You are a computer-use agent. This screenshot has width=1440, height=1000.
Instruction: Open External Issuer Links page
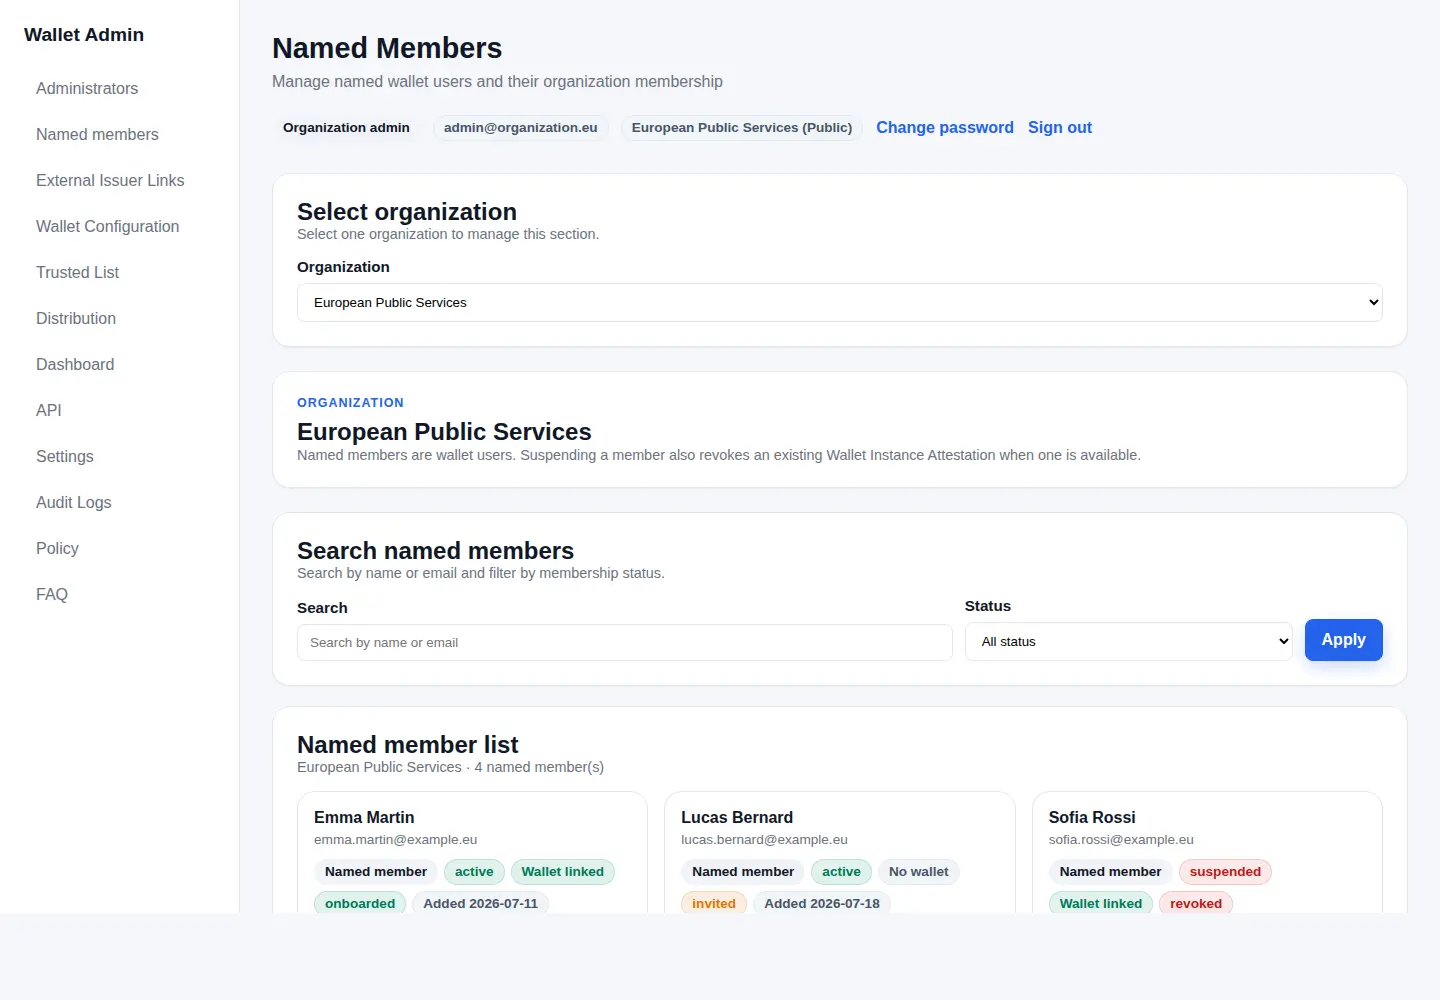[x=110, y=180]
